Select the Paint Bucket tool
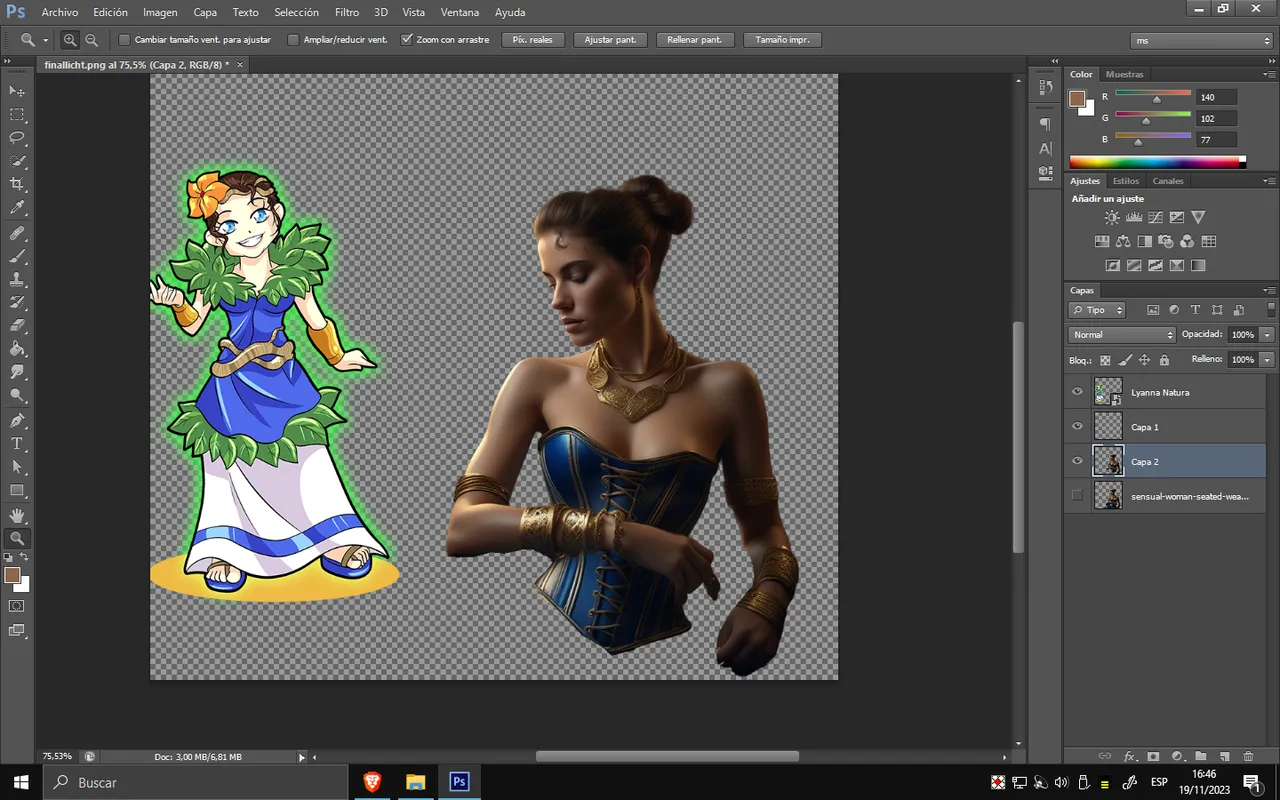Screen dimensions: 1280x800 (17, 349)
